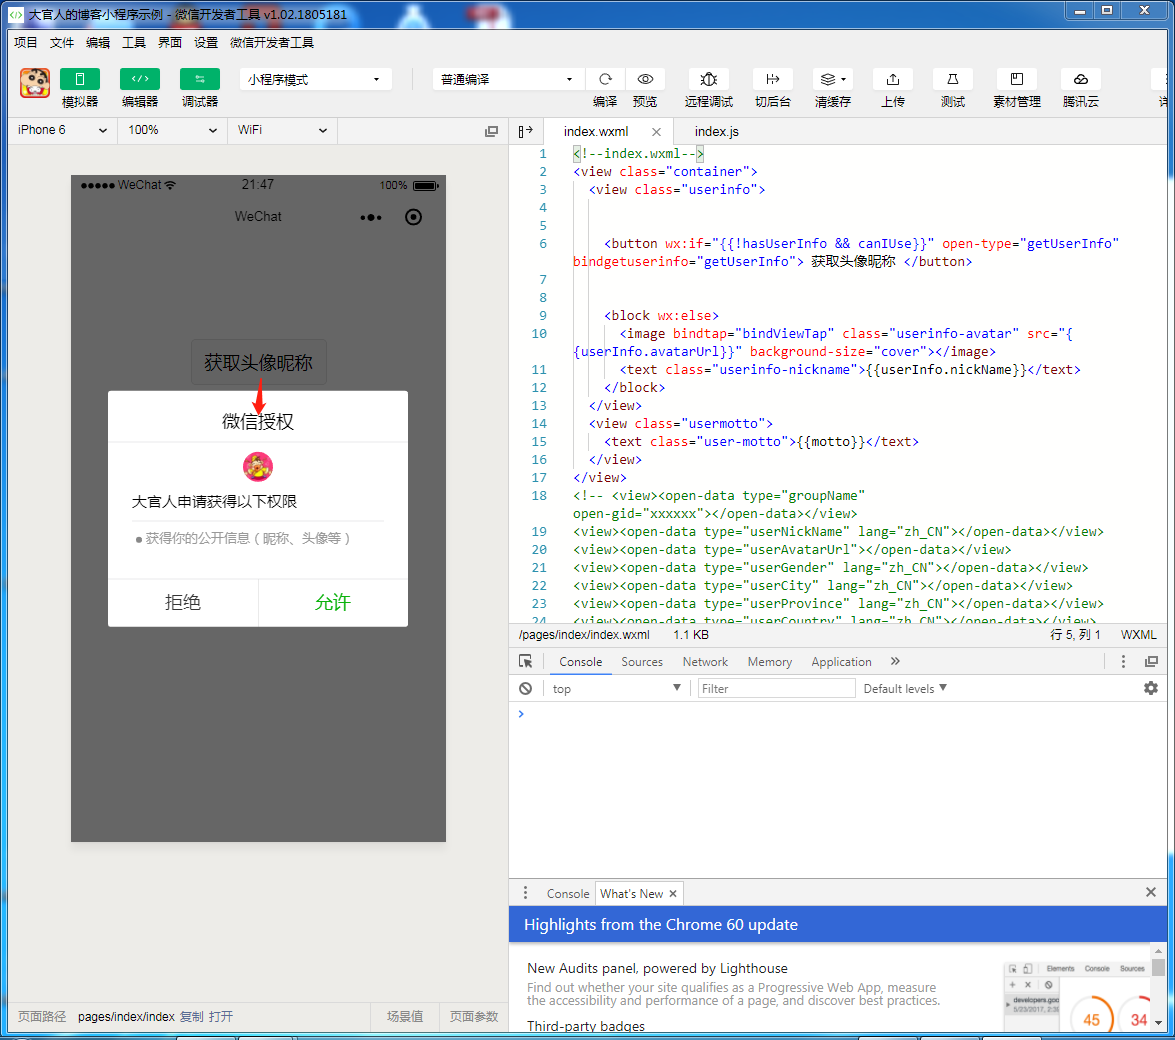Start 远程调试 remote debugging

(x=708, y=79)
